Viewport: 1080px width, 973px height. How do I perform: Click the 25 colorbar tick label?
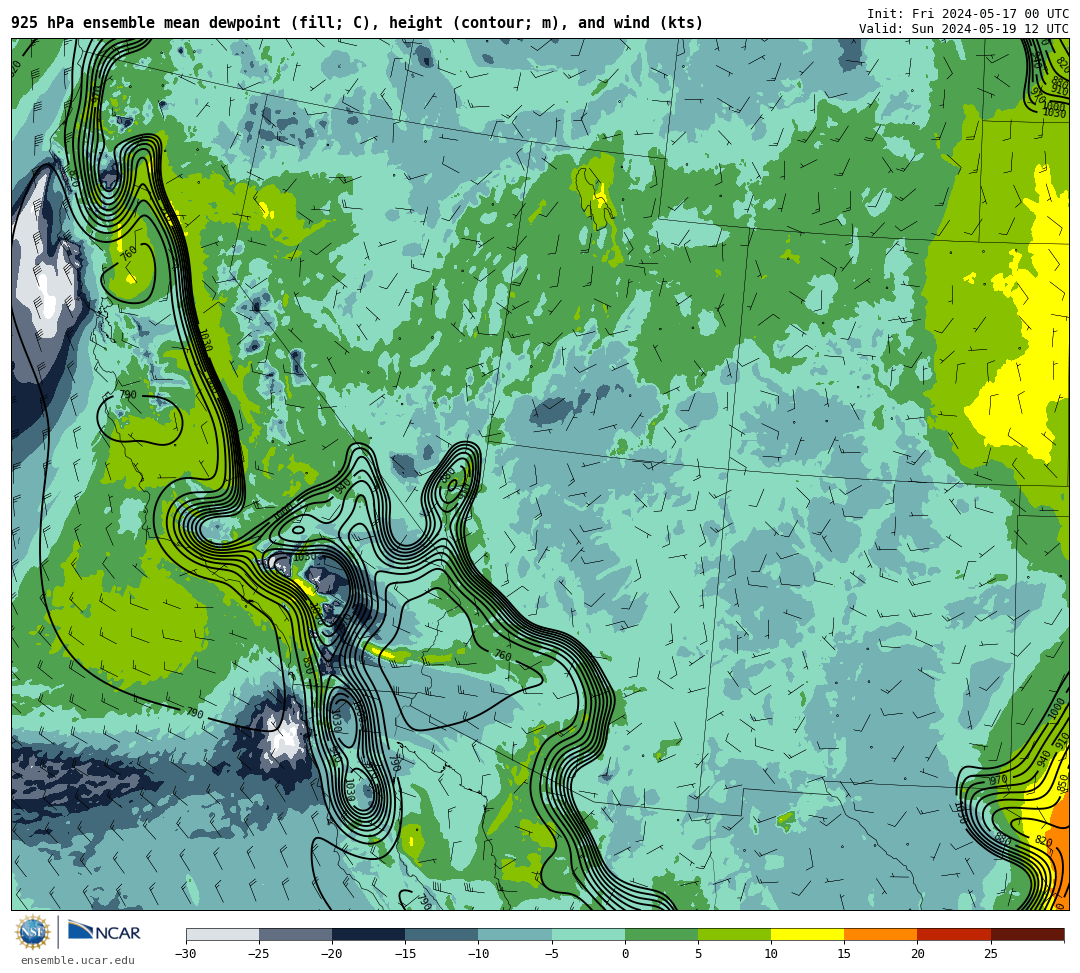(990, 954)
